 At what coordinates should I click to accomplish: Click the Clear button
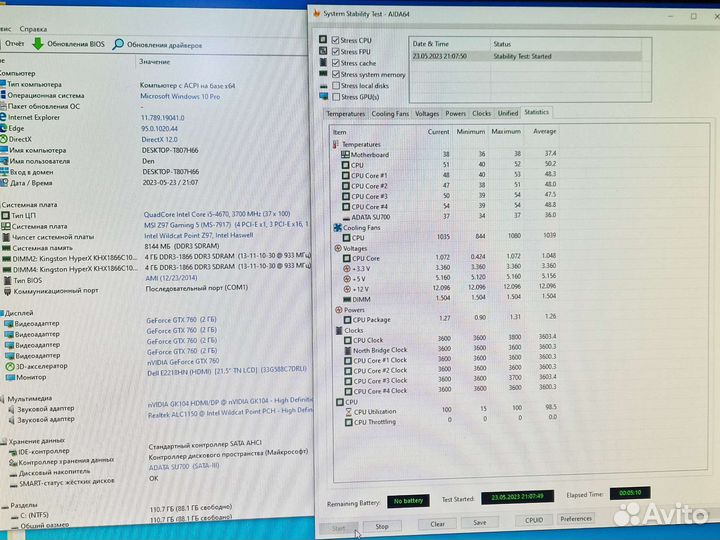pos(437,523)
